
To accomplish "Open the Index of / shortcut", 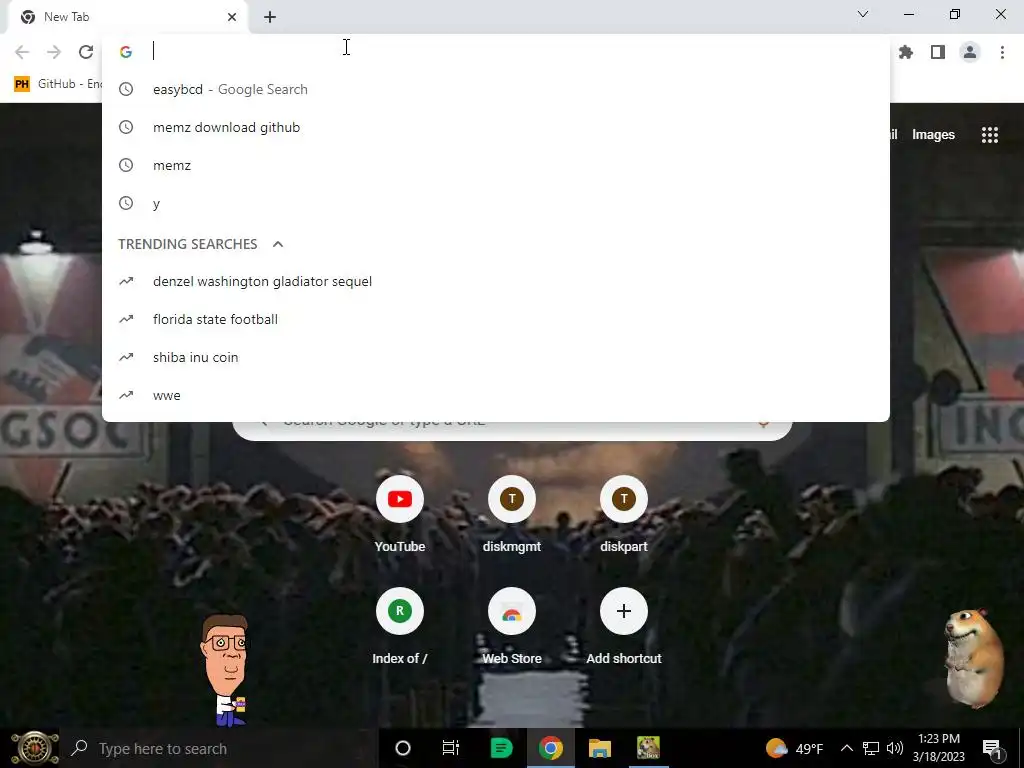I will click(x=400, y=627).
